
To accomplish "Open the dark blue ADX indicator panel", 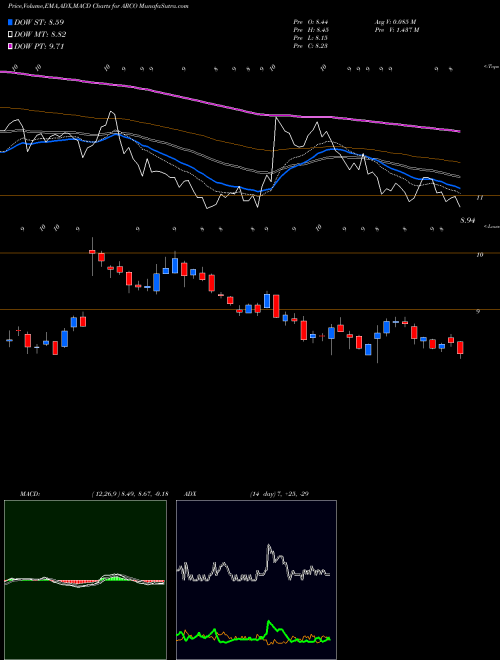I will [x=256, y=580].
